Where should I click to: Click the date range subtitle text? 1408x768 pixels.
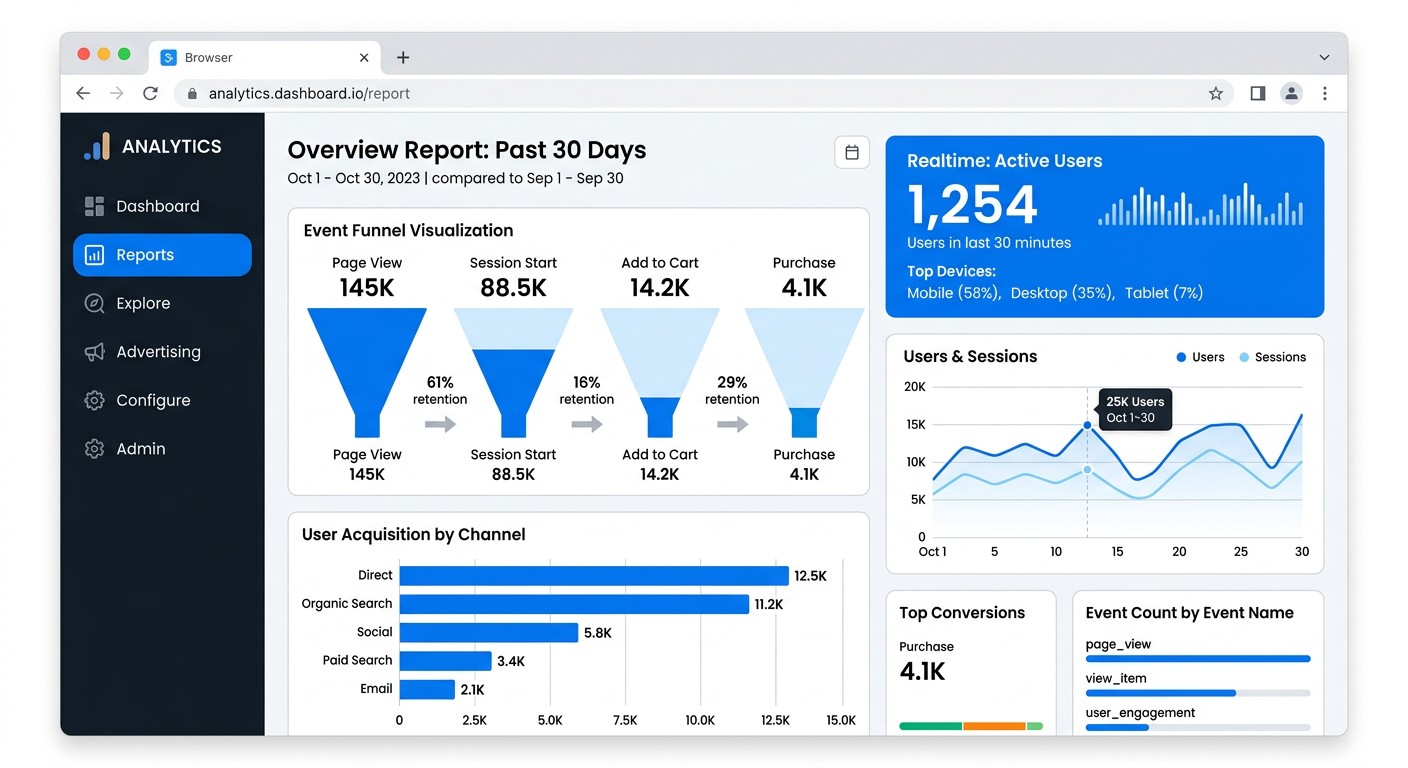455,178
